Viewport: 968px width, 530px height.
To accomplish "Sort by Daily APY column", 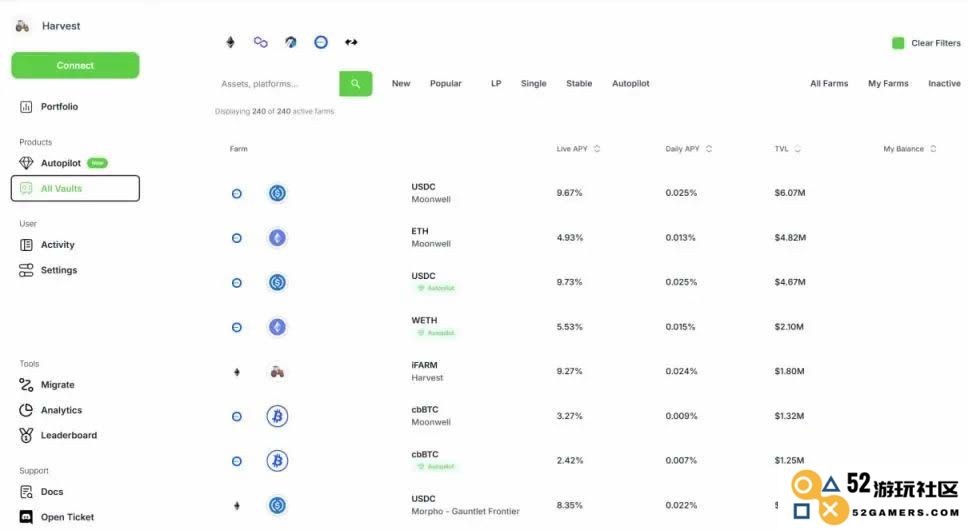I will (x=688, y=149).
